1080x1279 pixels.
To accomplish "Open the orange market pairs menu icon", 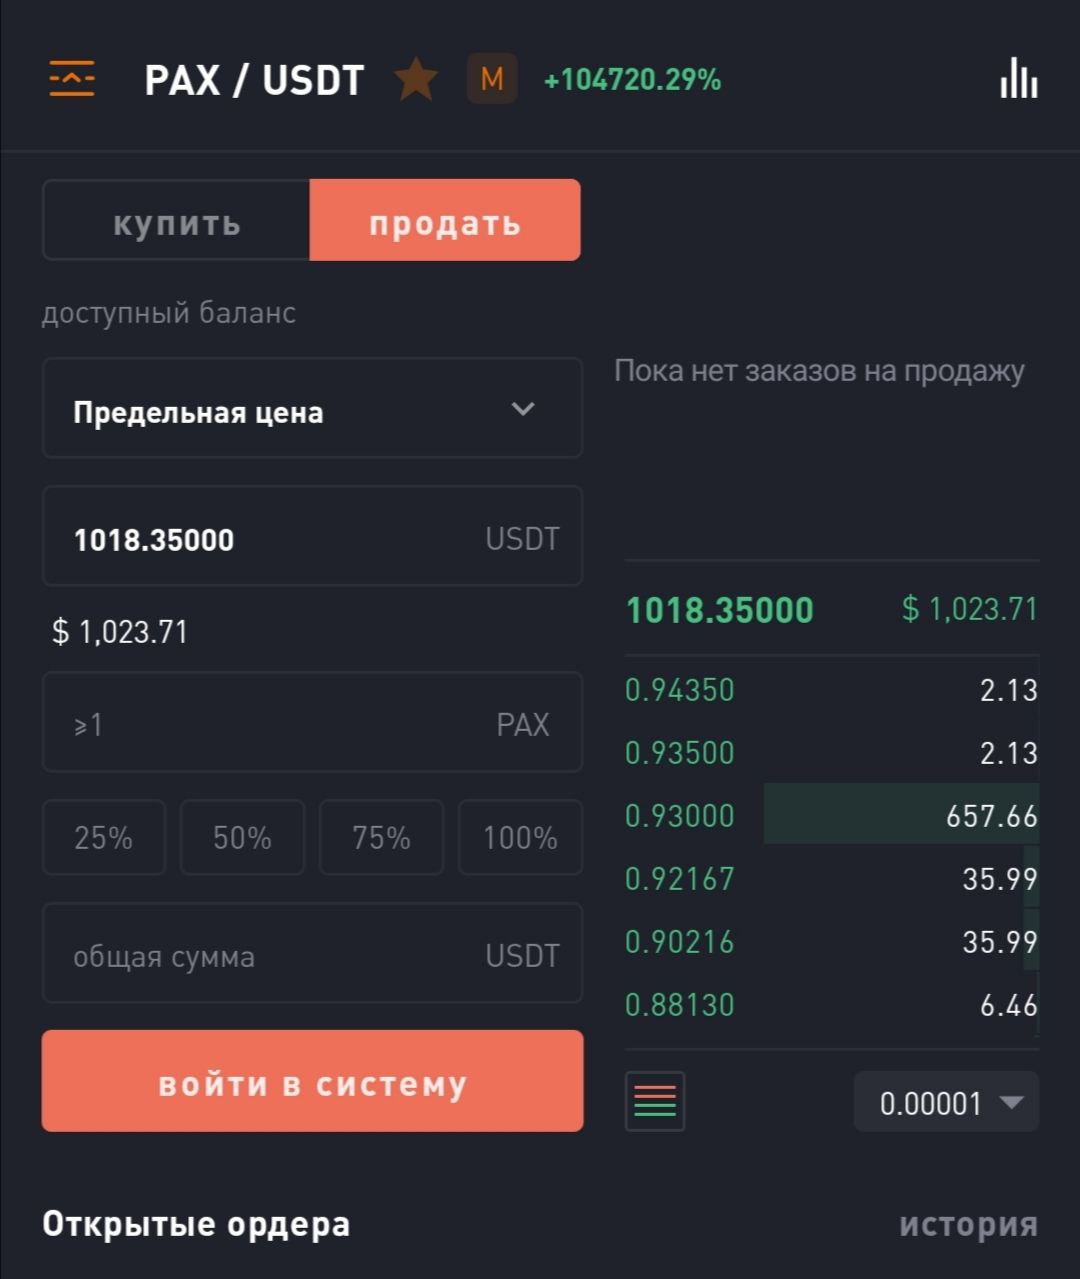I will pyautogui.click(x=72, y=79).
